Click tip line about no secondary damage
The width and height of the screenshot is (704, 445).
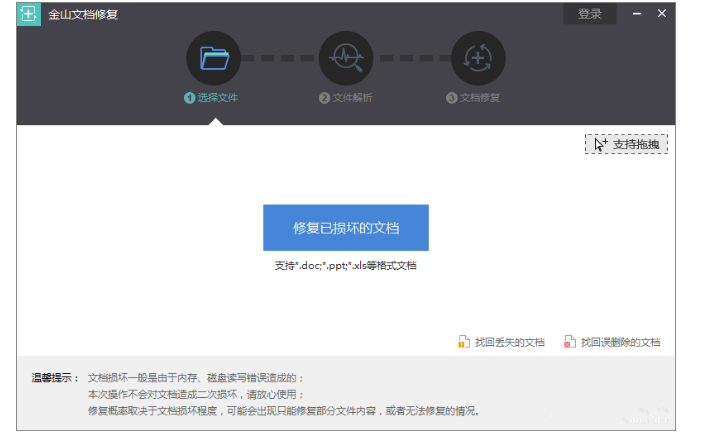(x=196, y=394)
